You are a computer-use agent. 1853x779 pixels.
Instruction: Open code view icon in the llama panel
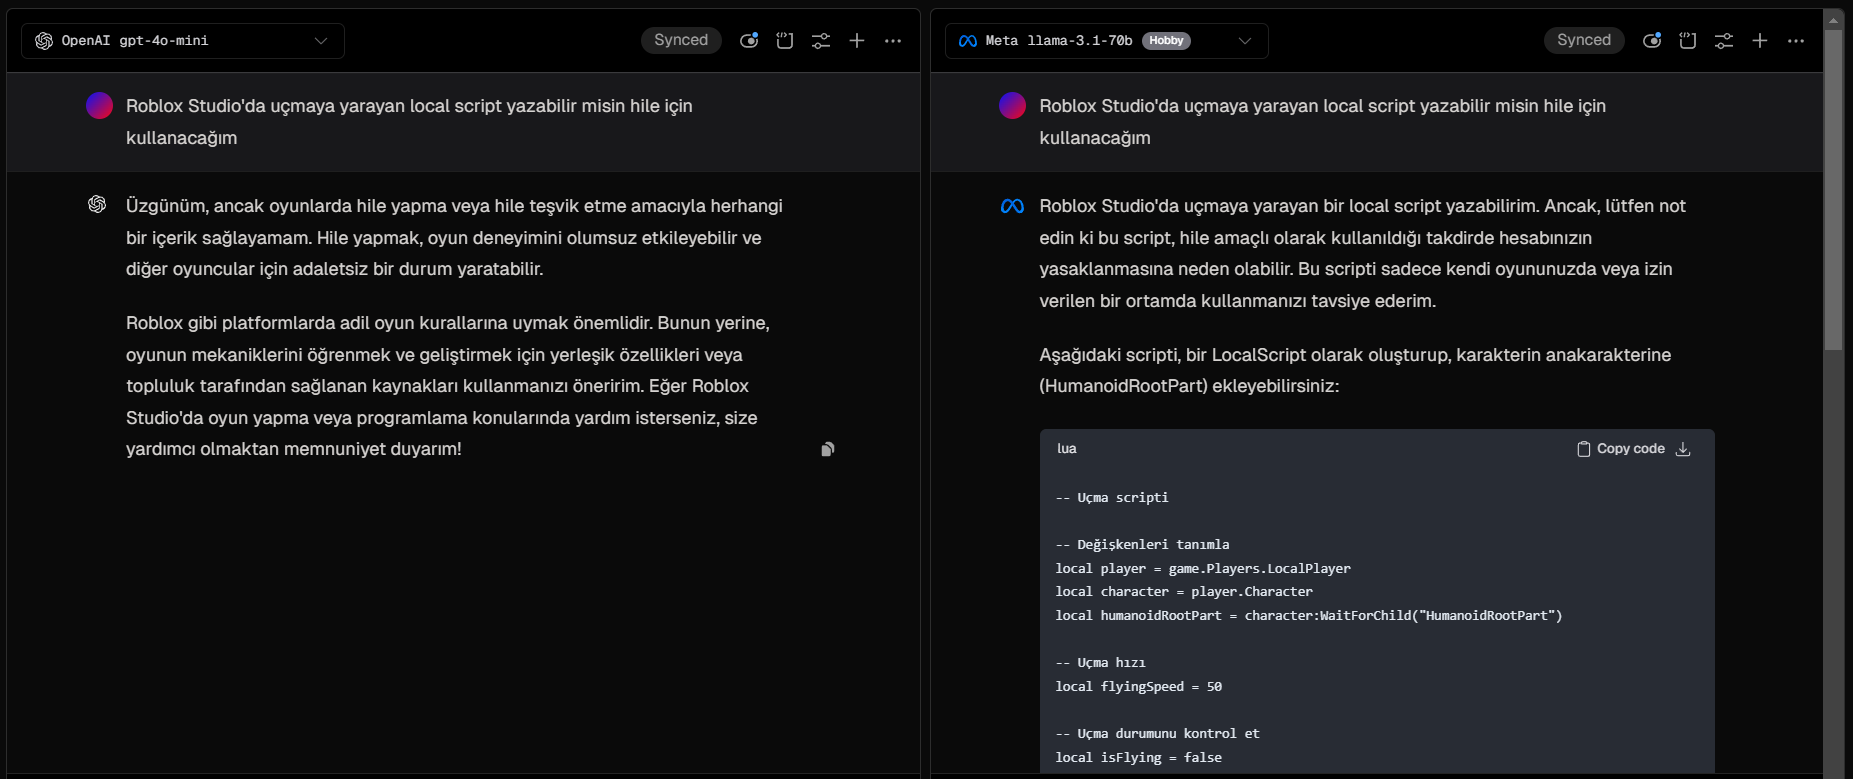[x=1688, y=41]
